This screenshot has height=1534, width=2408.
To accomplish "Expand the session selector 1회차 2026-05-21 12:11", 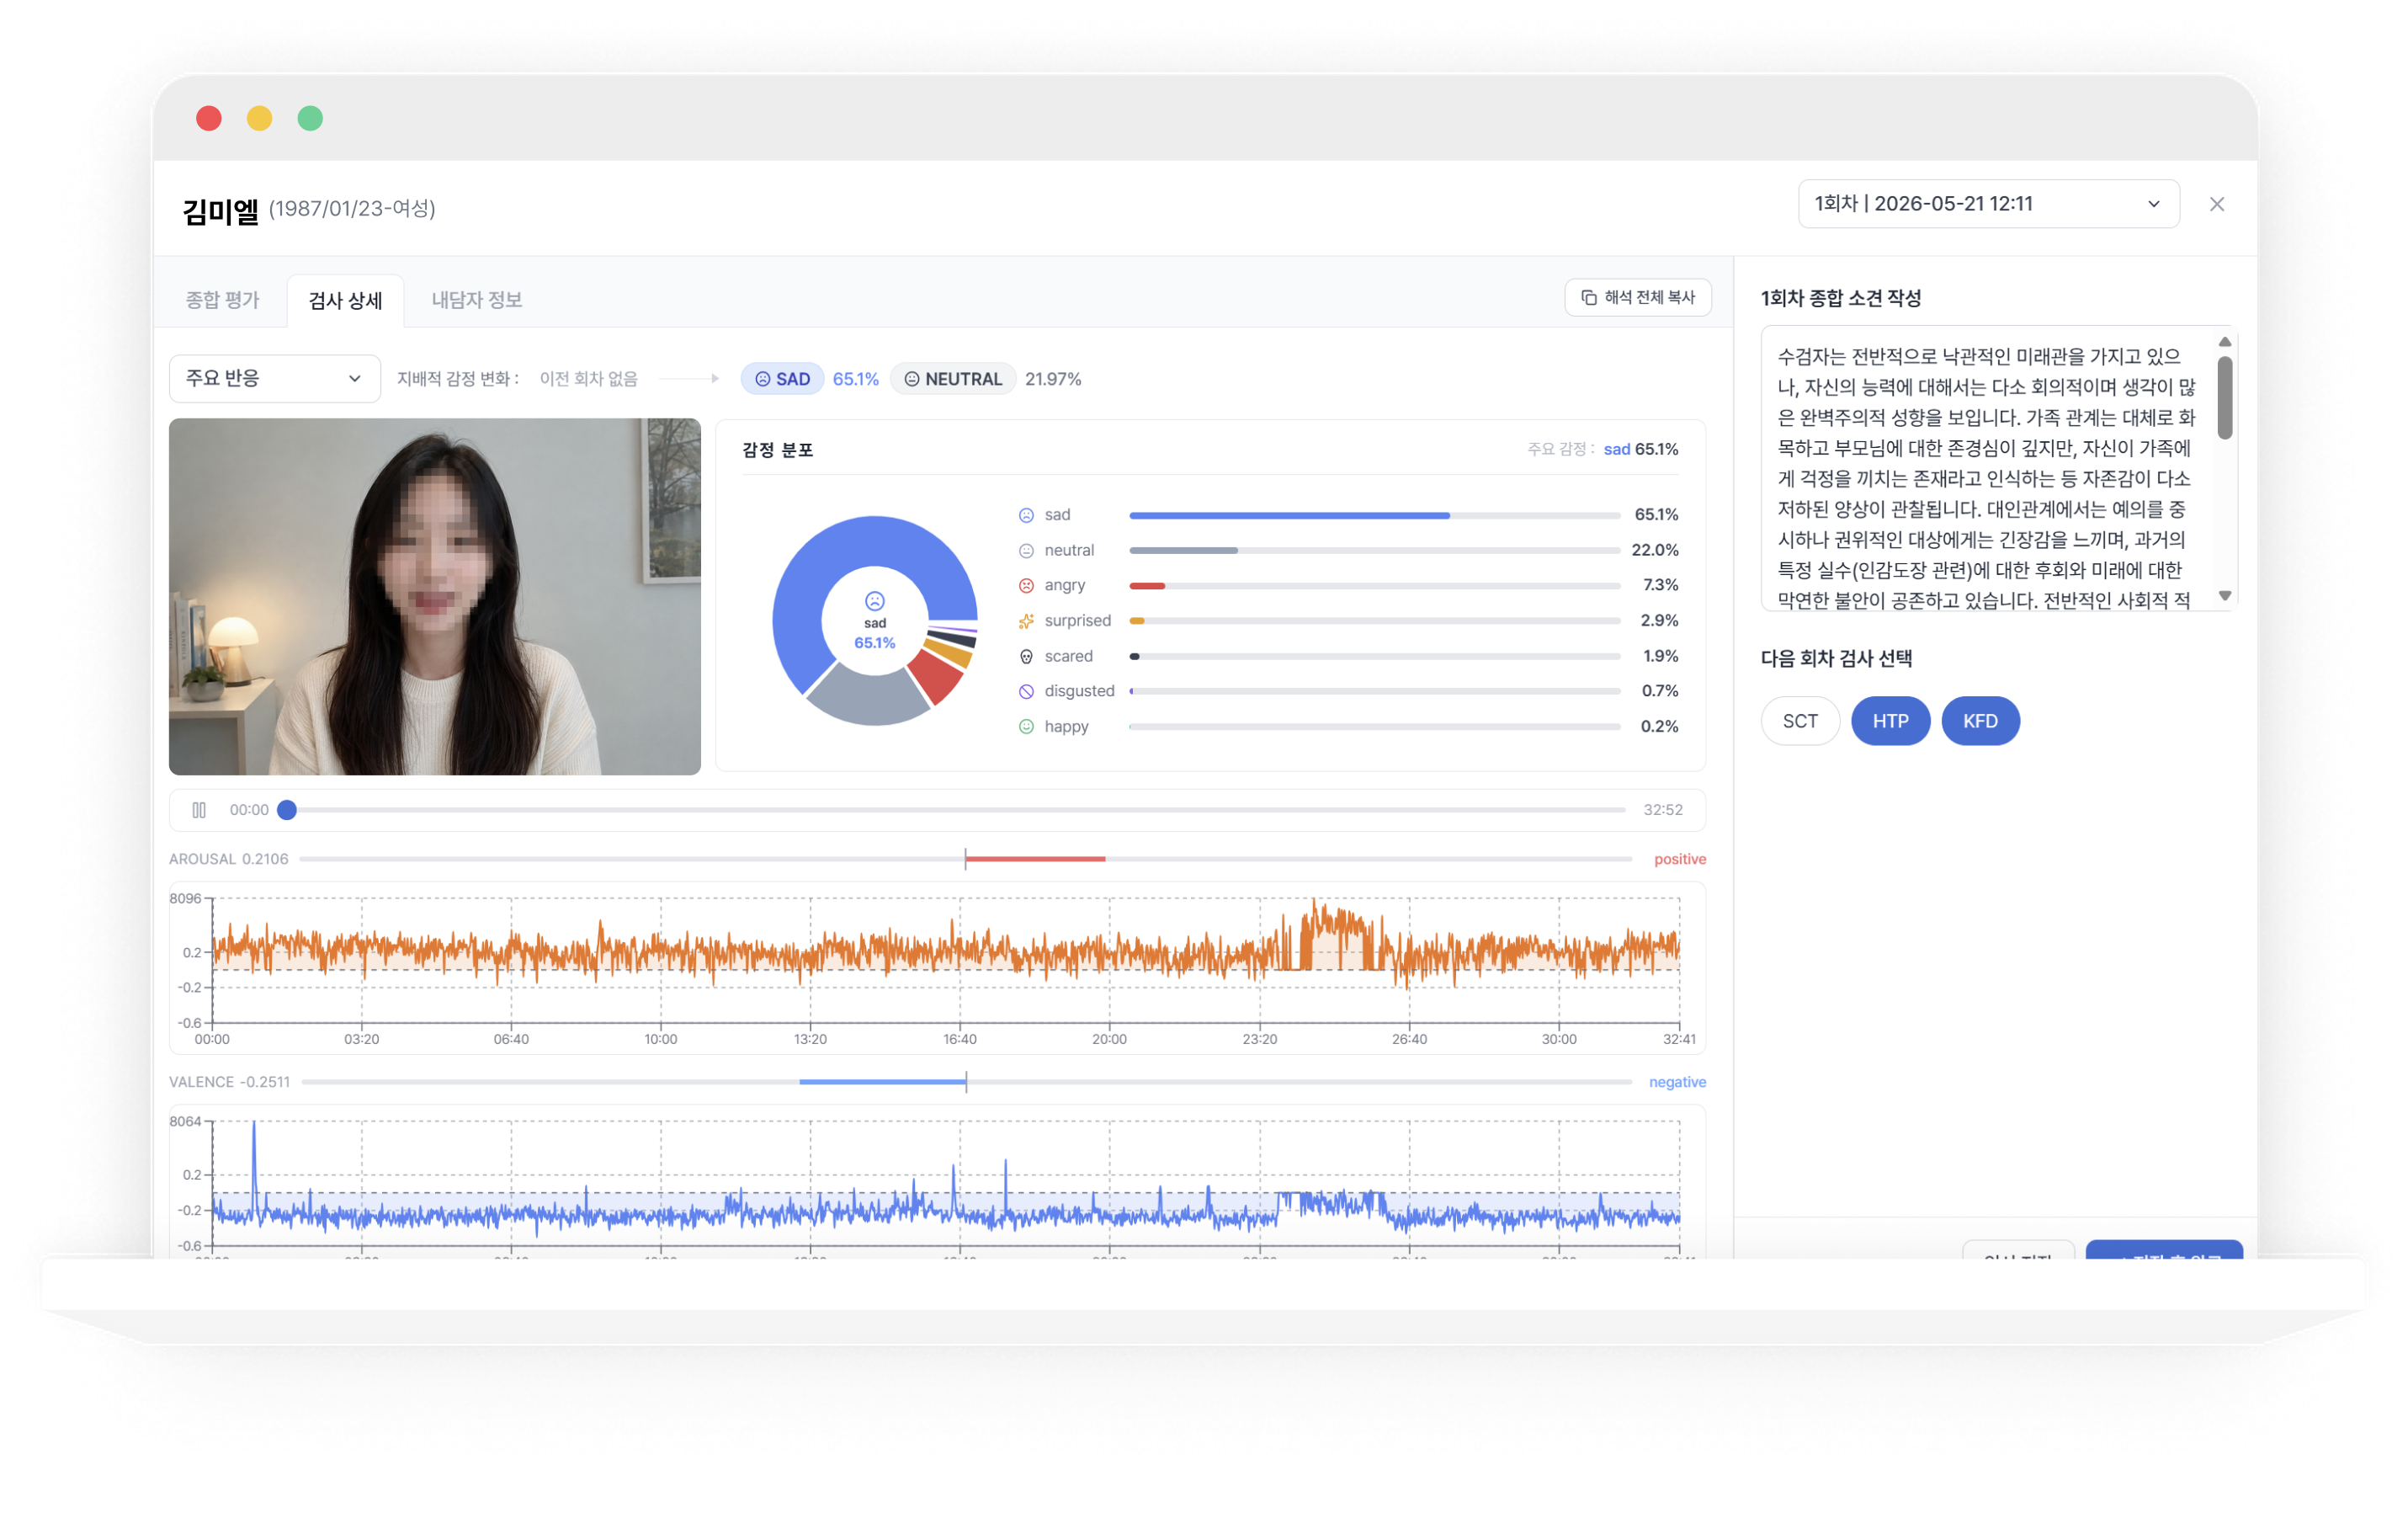I will click(x=1987, y=204).
